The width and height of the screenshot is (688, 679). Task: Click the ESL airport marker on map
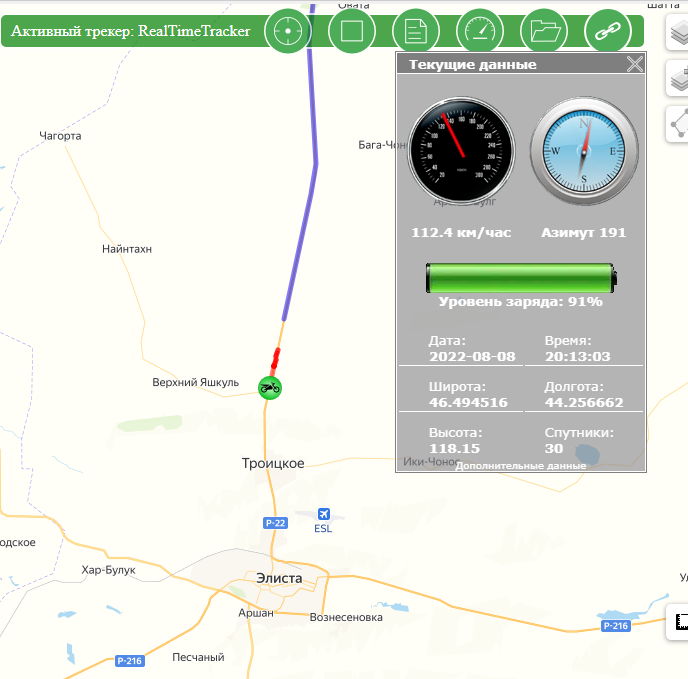pyautogui.click(x=323, y=521)
